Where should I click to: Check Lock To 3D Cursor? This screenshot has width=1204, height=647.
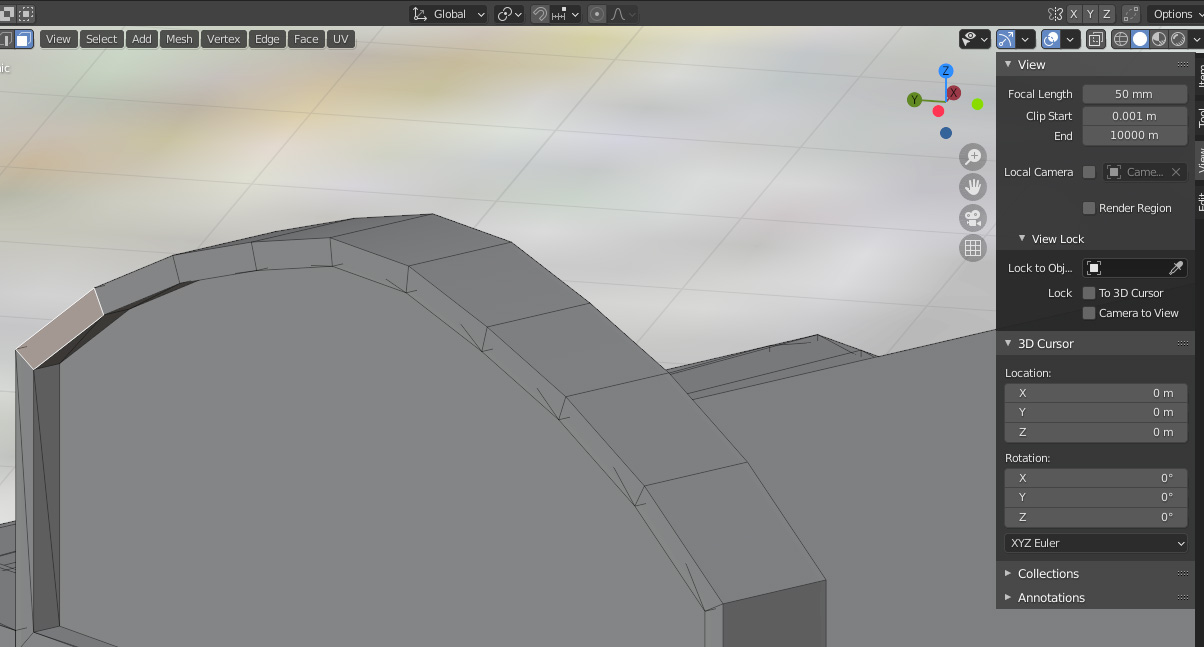click(x=1089, y=293)
